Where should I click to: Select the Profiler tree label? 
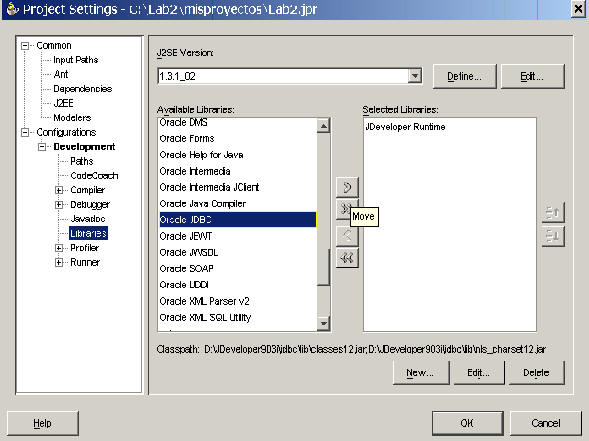[x=85, y=248]
